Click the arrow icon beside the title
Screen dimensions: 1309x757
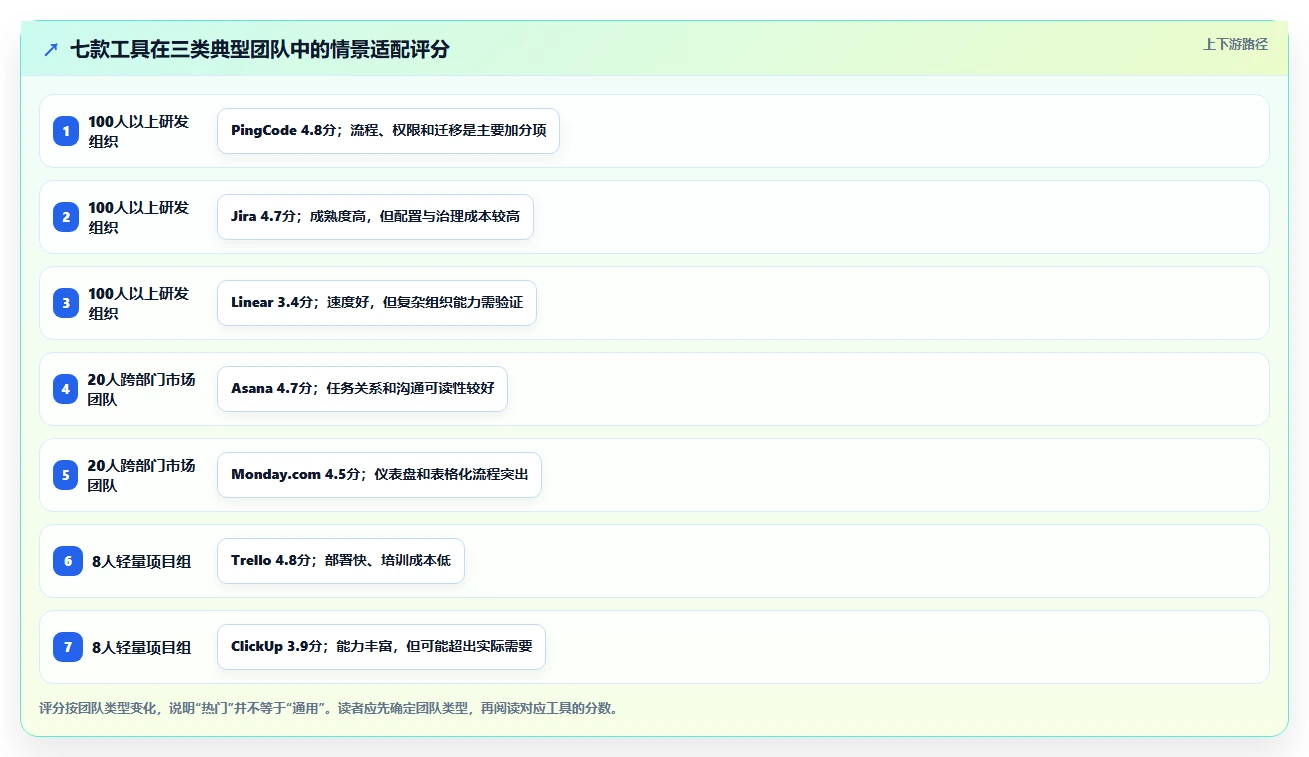click(51, 49)
